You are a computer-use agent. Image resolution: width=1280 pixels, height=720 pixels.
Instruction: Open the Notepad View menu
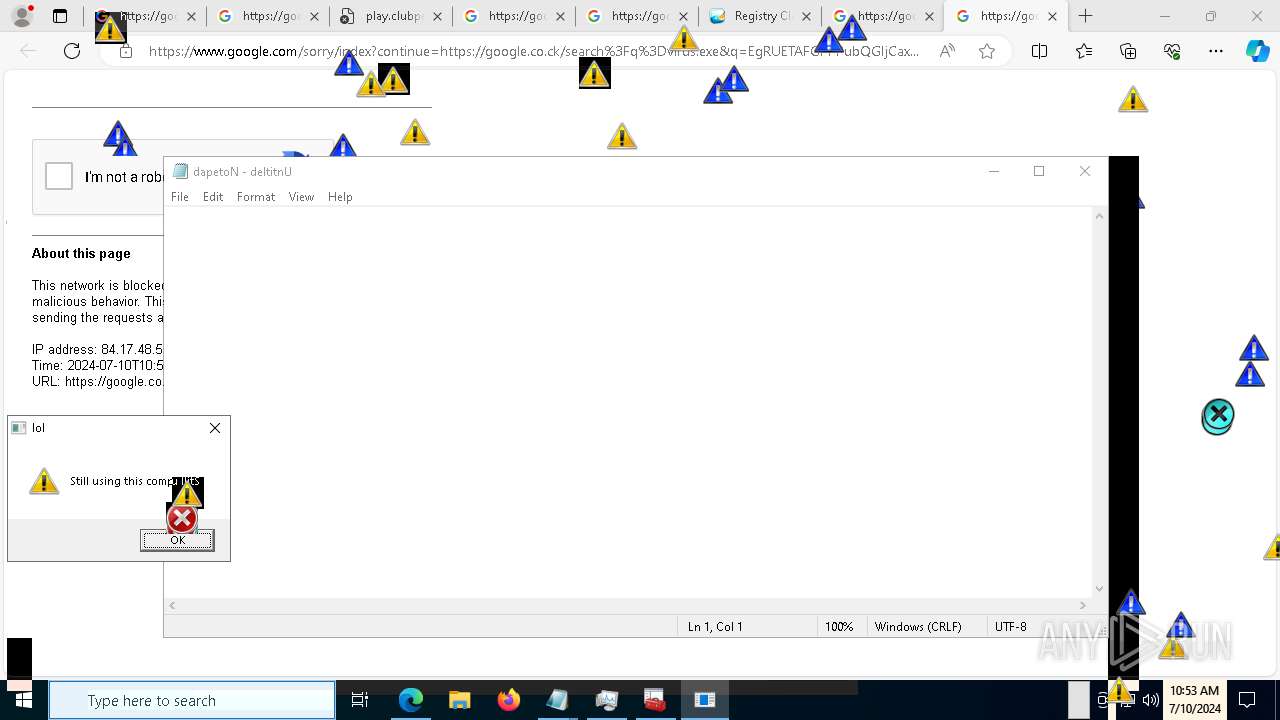pos(301,197)
